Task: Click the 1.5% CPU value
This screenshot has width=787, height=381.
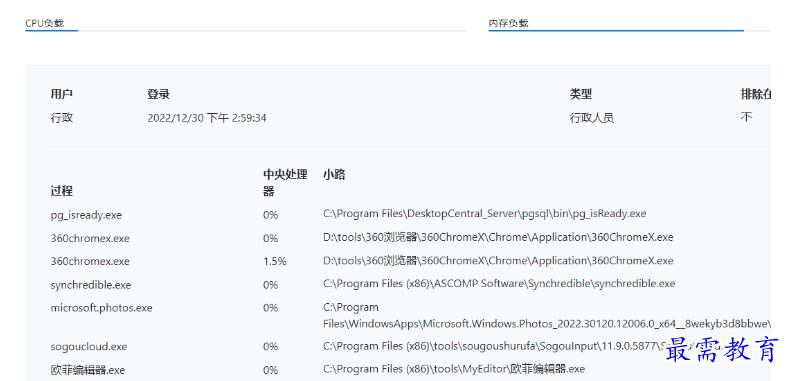Action: click(x=275, y=262)
